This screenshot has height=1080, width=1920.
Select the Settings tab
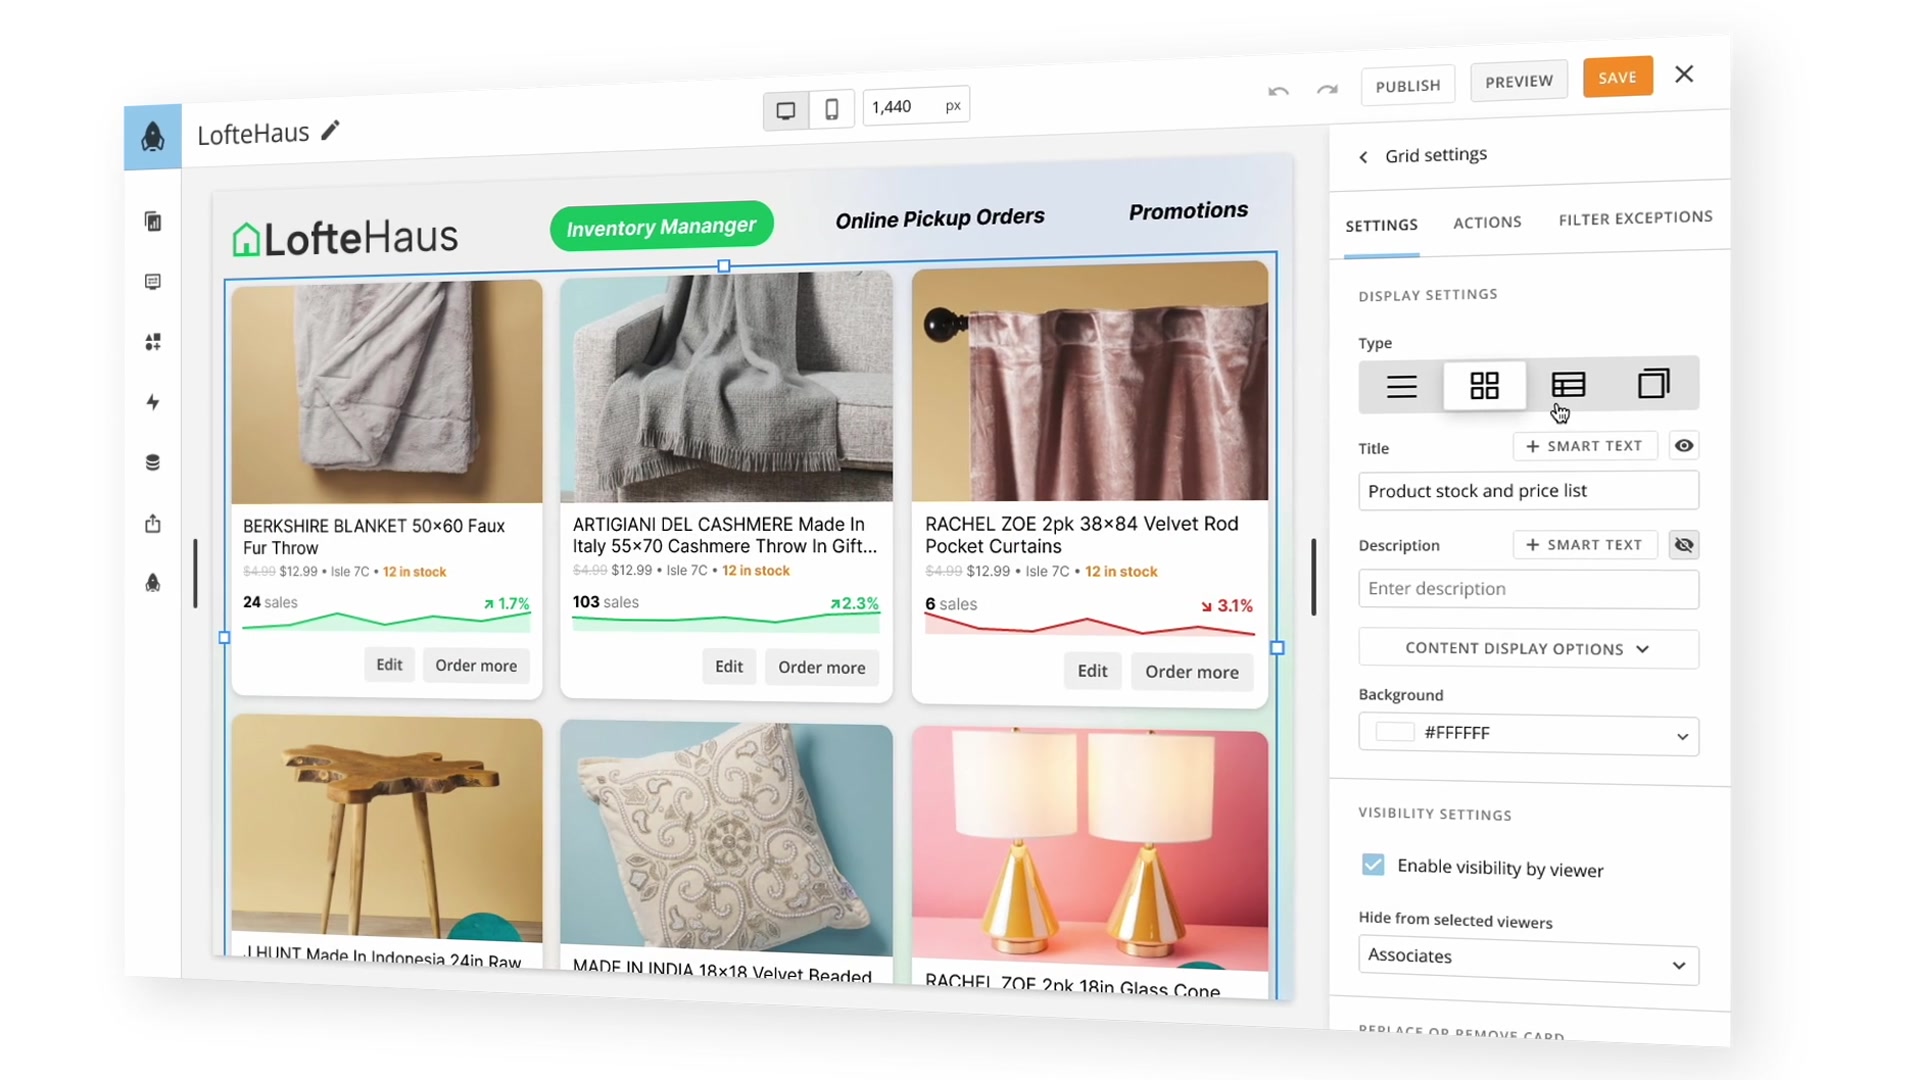point(1381,226)
